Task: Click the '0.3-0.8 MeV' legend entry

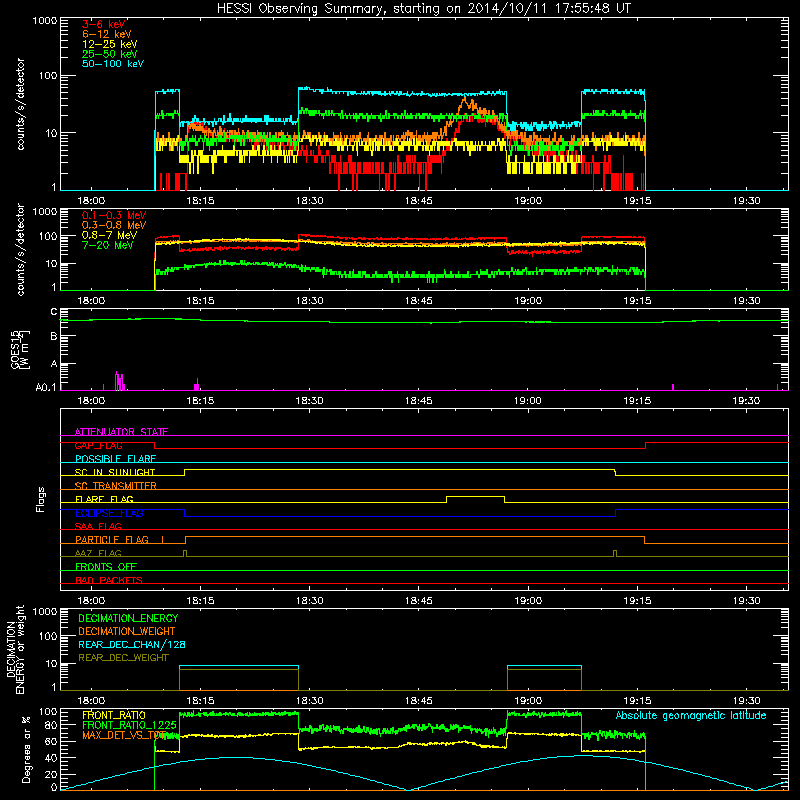Action: [114, 226]
